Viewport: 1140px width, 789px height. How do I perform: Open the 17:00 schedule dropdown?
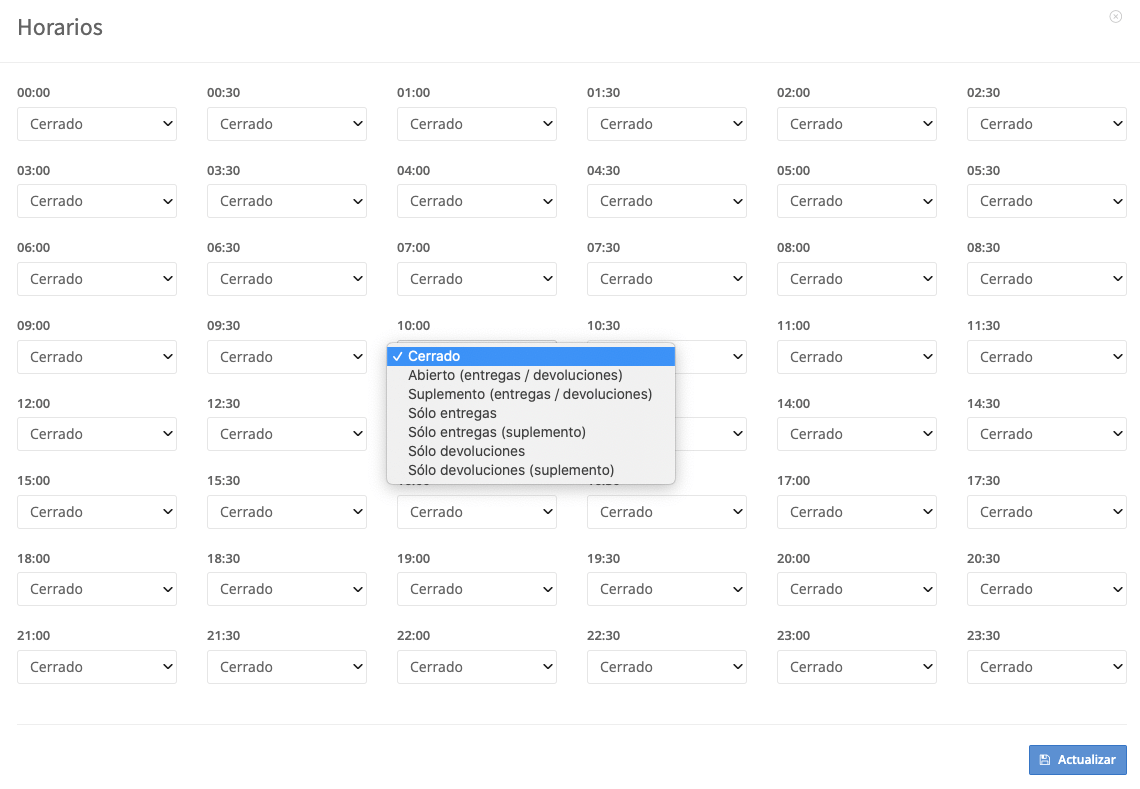click(856, 512)
